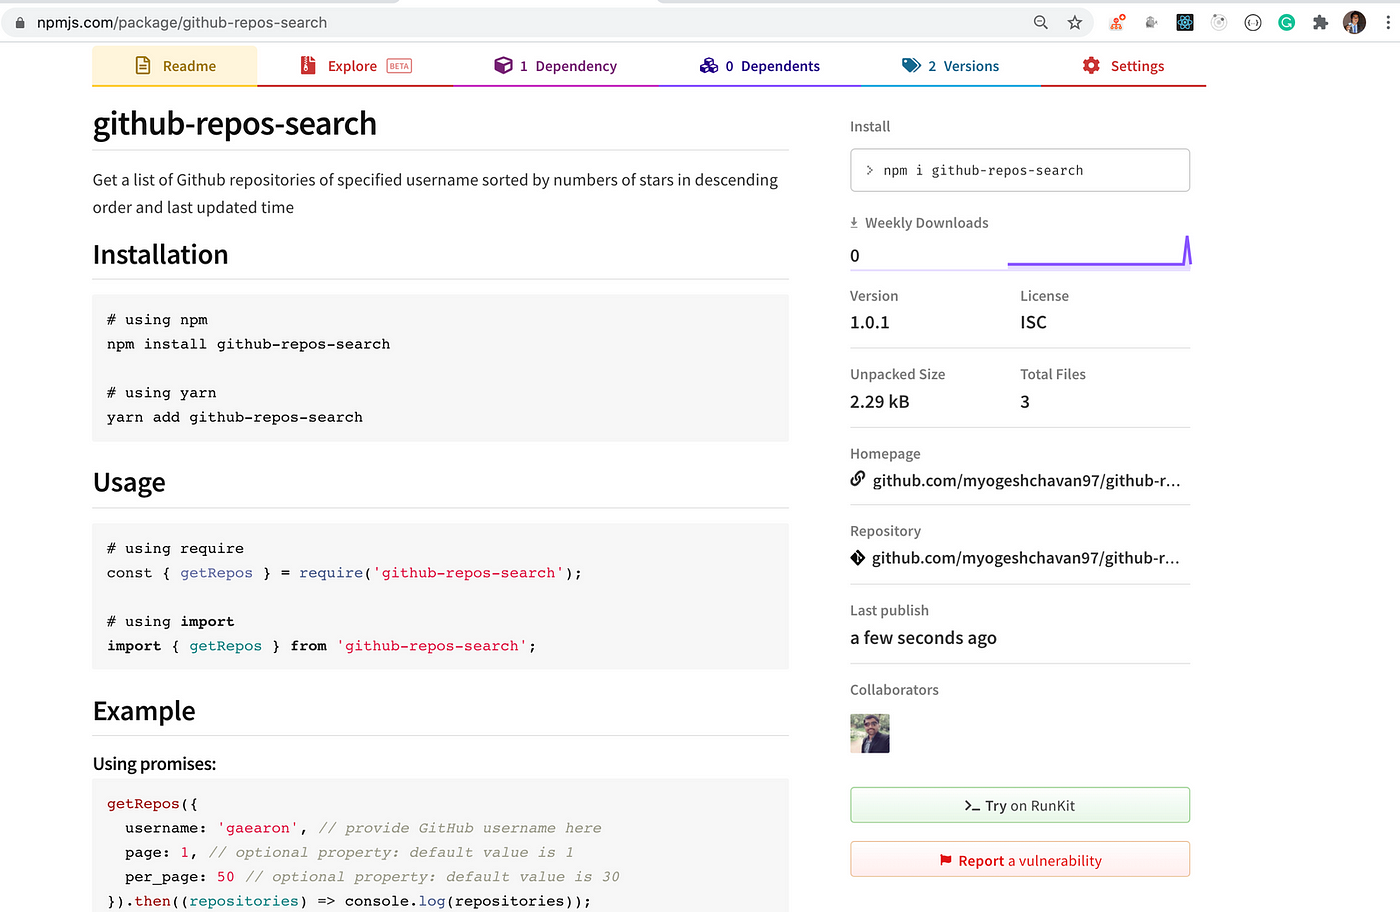The width and height of the screenshot is (1400, 912).
Task: Open the 2 Versions tab
Action: pyautogui.click(x=950, y=66)
